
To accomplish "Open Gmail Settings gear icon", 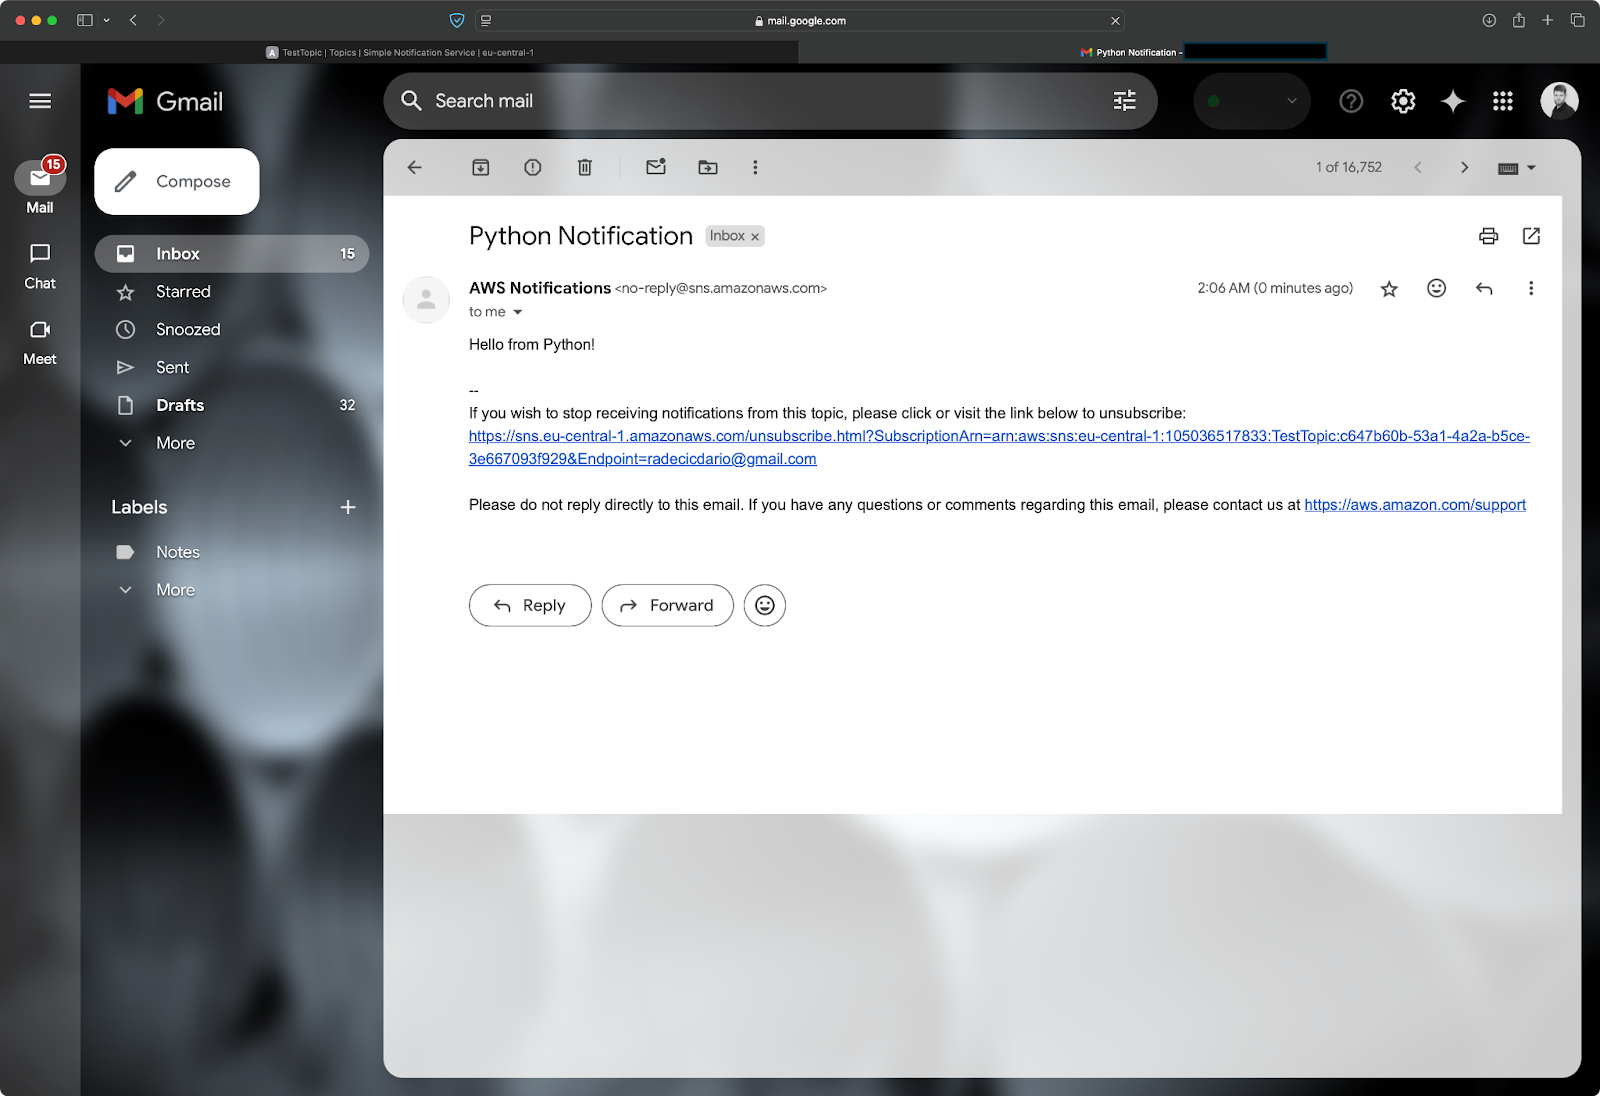I will (1403, 101).
